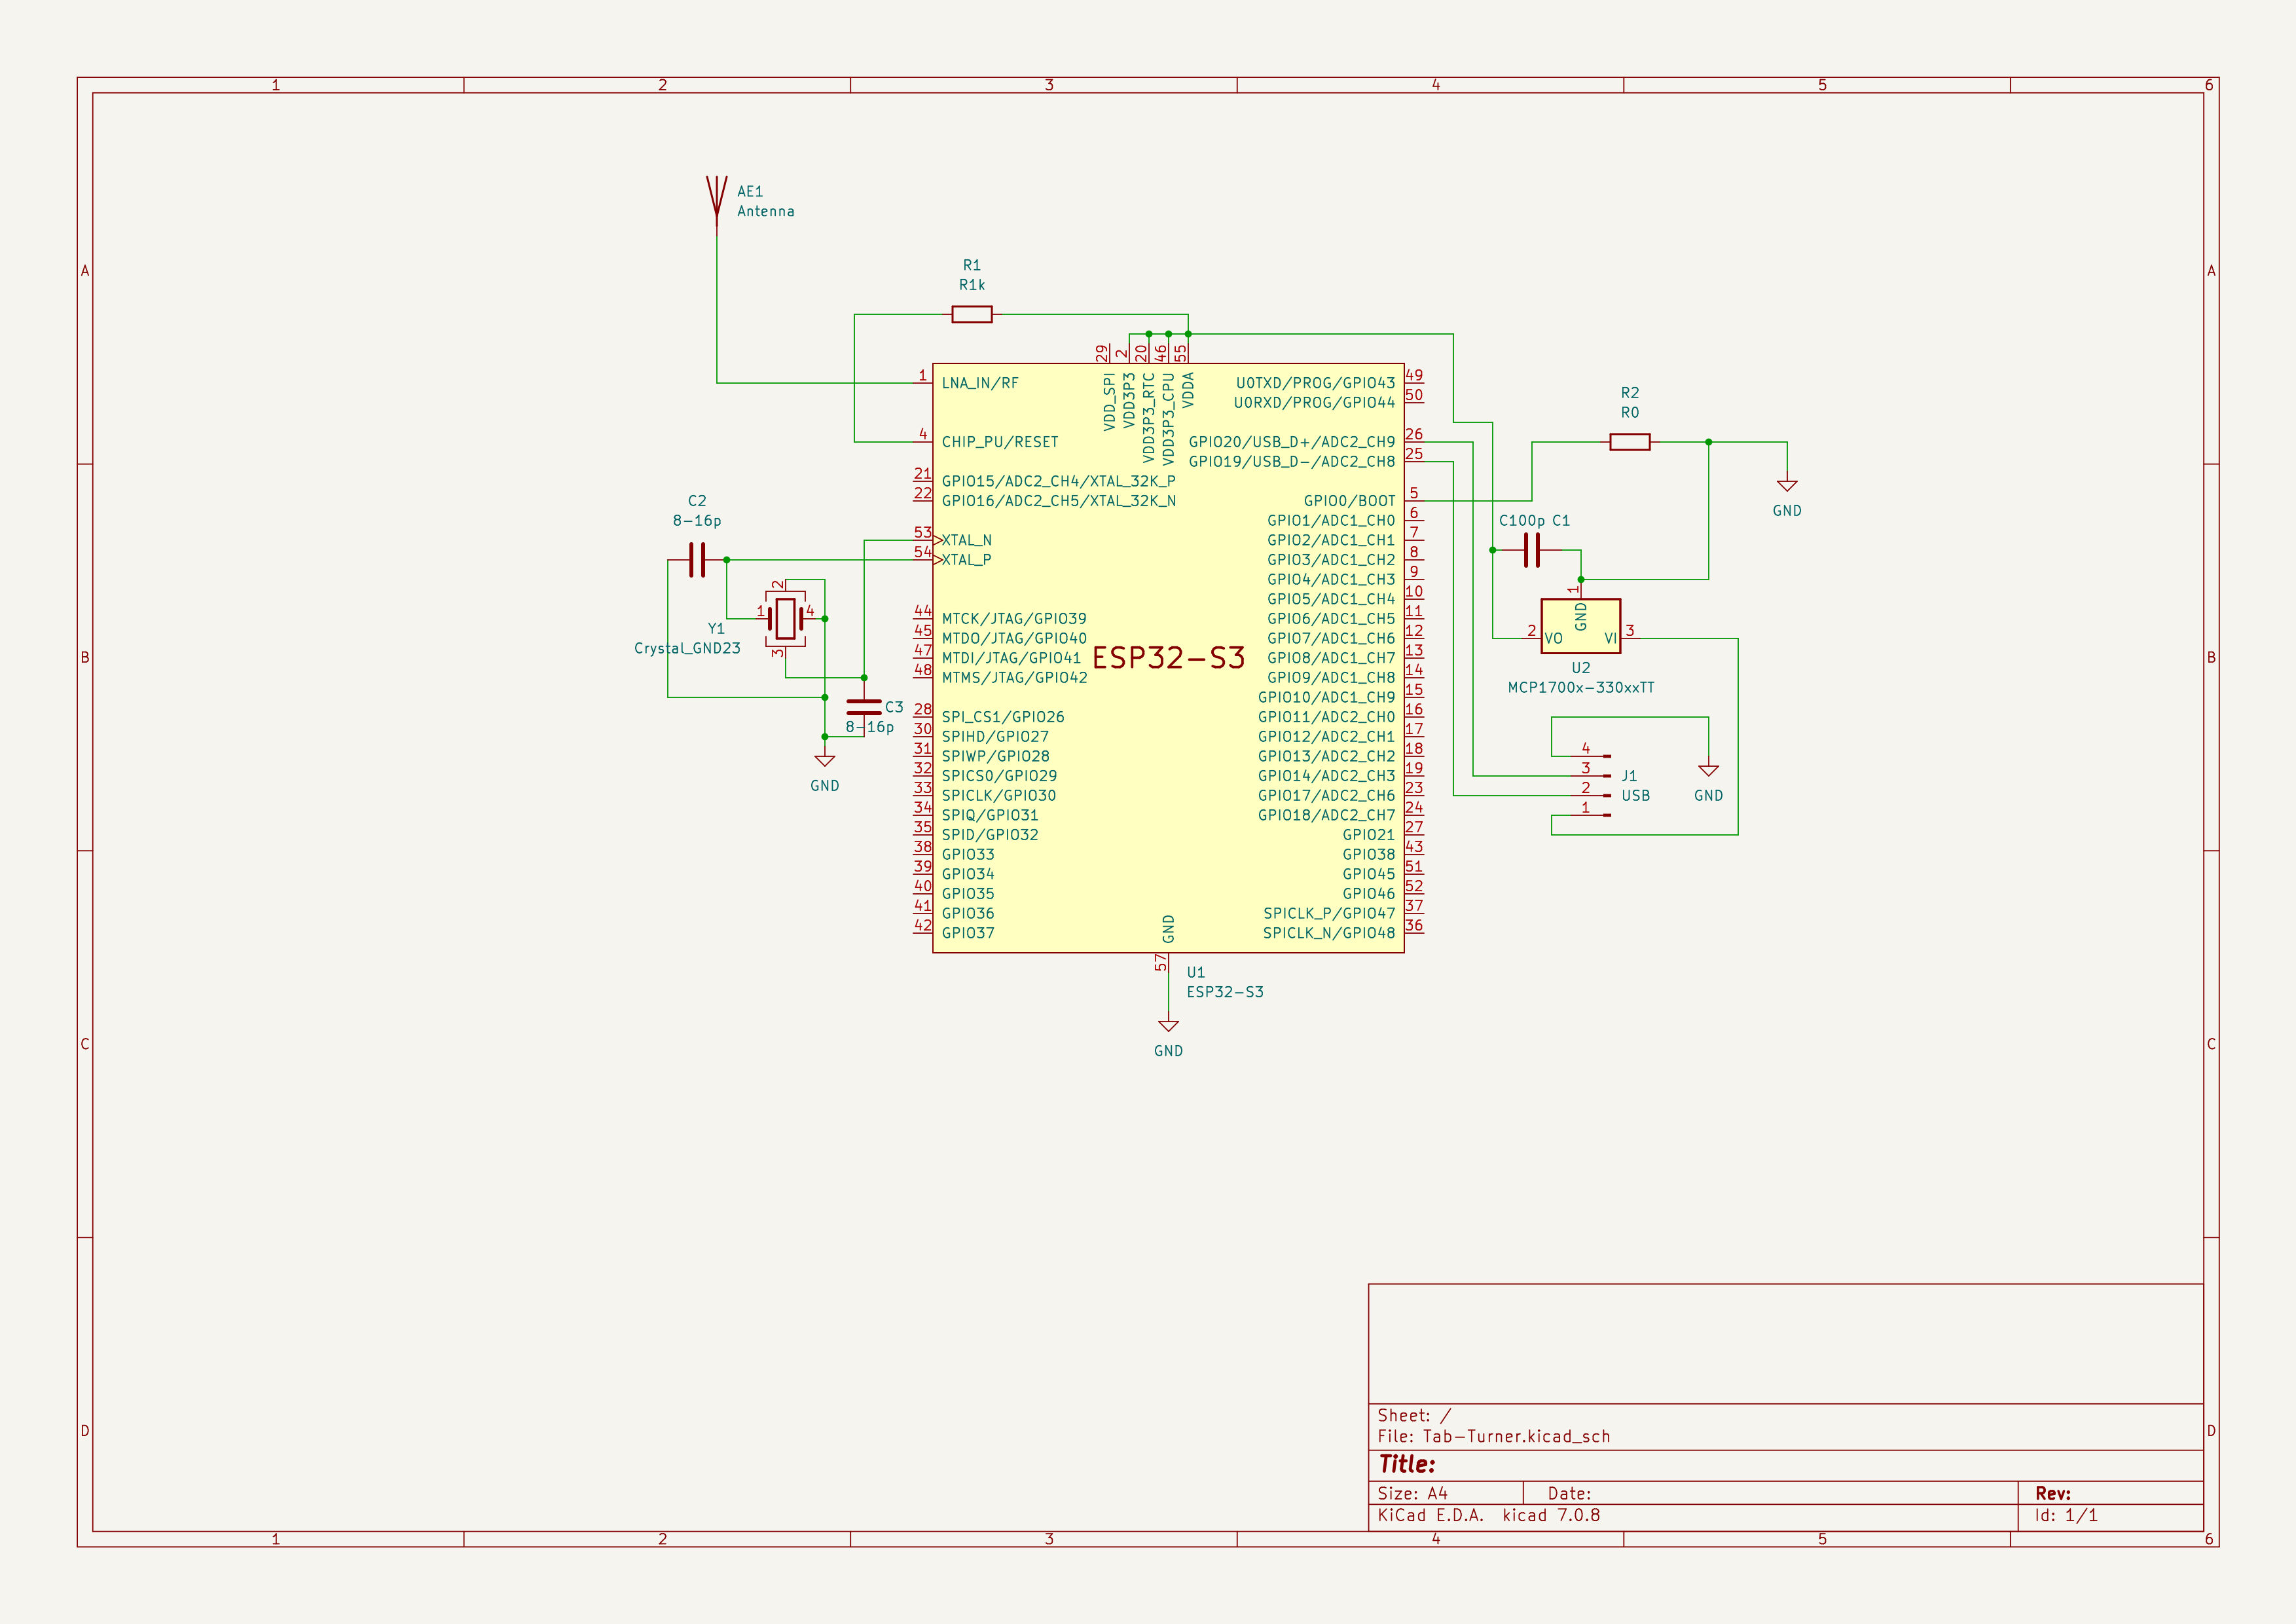Click the XTAL_P pin label
Viewport: 2296px width, 1624px height.
pyautogui.click(x=966, y=560)
